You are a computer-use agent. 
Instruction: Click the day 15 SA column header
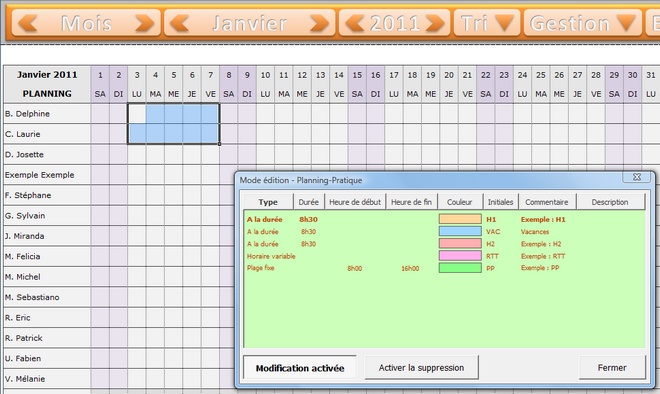tap(357, 84)
